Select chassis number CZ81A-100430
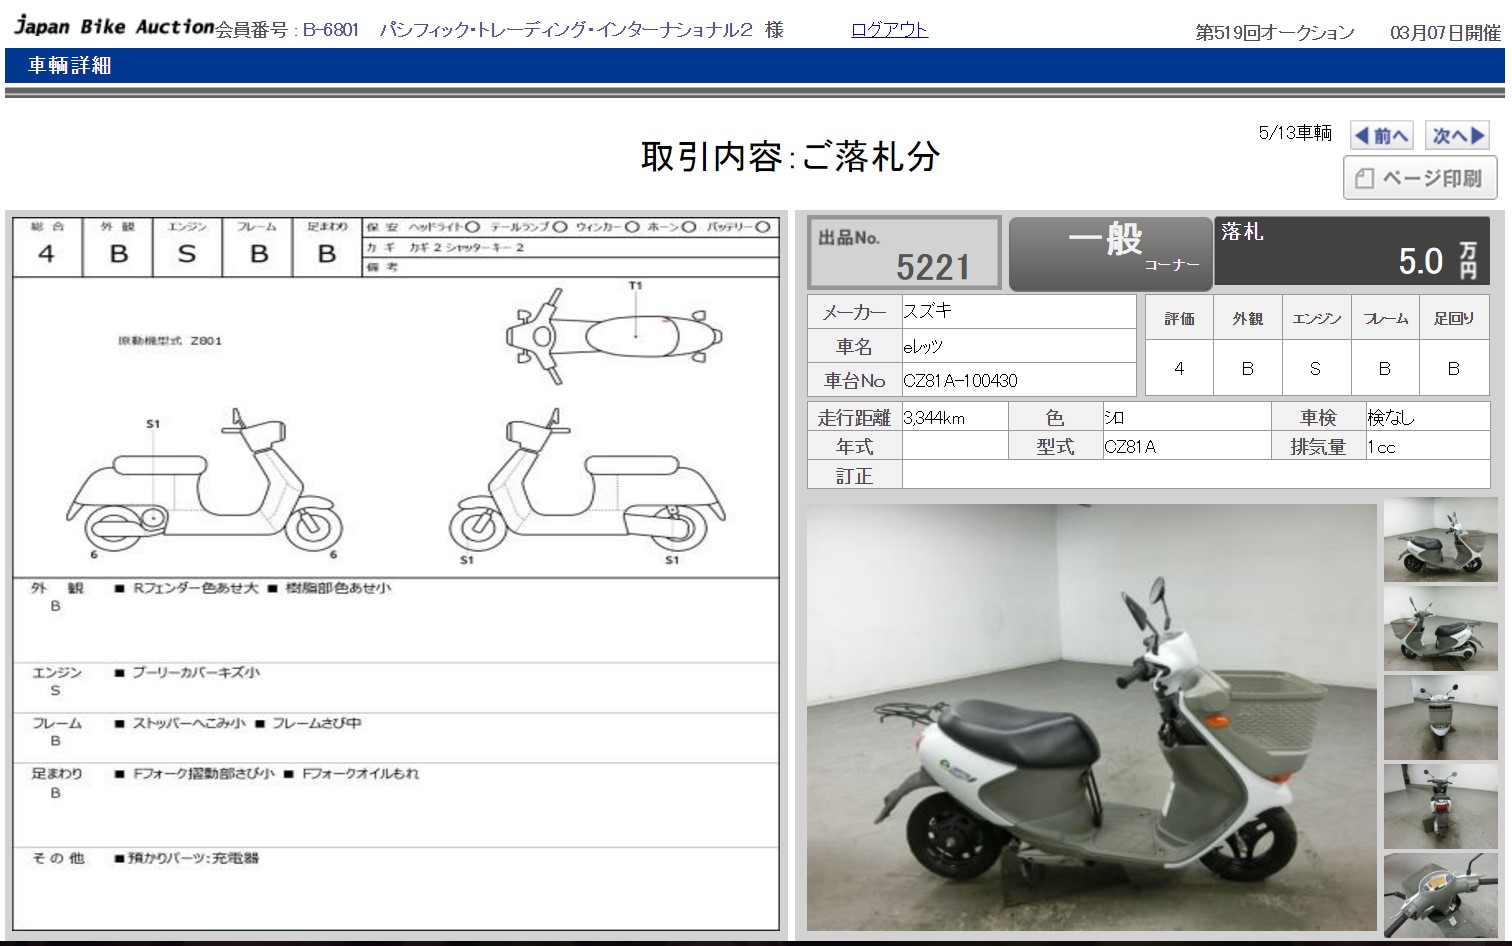This screenshot has width=1512, height=946. coord(960,381)
